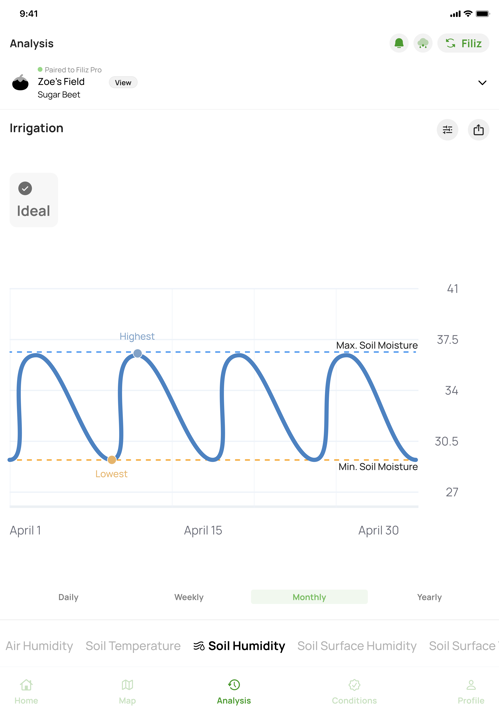Open the chart filter settings icon

coord(448,130)
